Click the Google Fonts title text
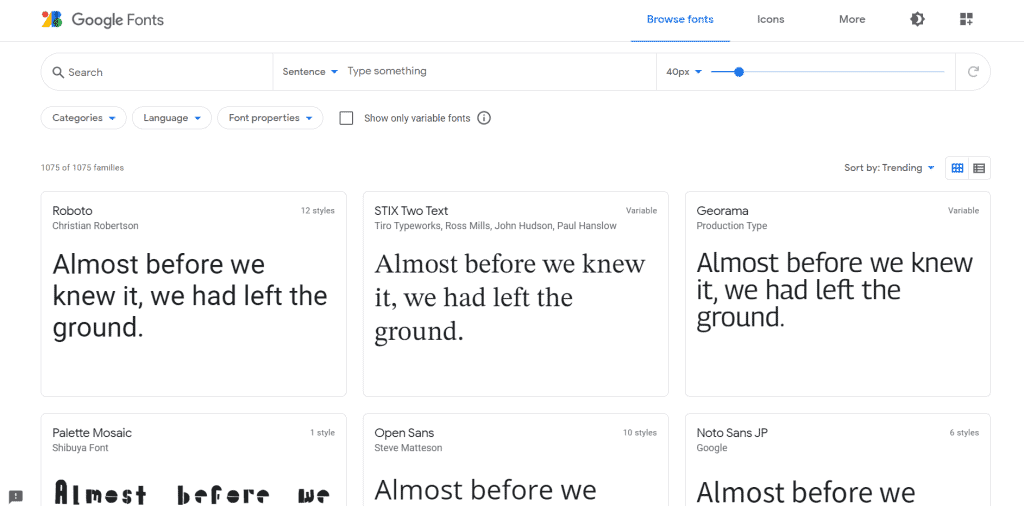The height and width of the screenshot is (506, 1024). click(118, 20)
